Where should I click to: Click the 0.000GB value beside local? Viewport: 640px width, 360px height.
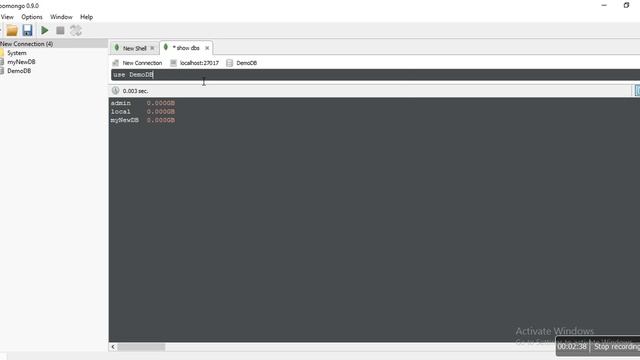[161, 112]
